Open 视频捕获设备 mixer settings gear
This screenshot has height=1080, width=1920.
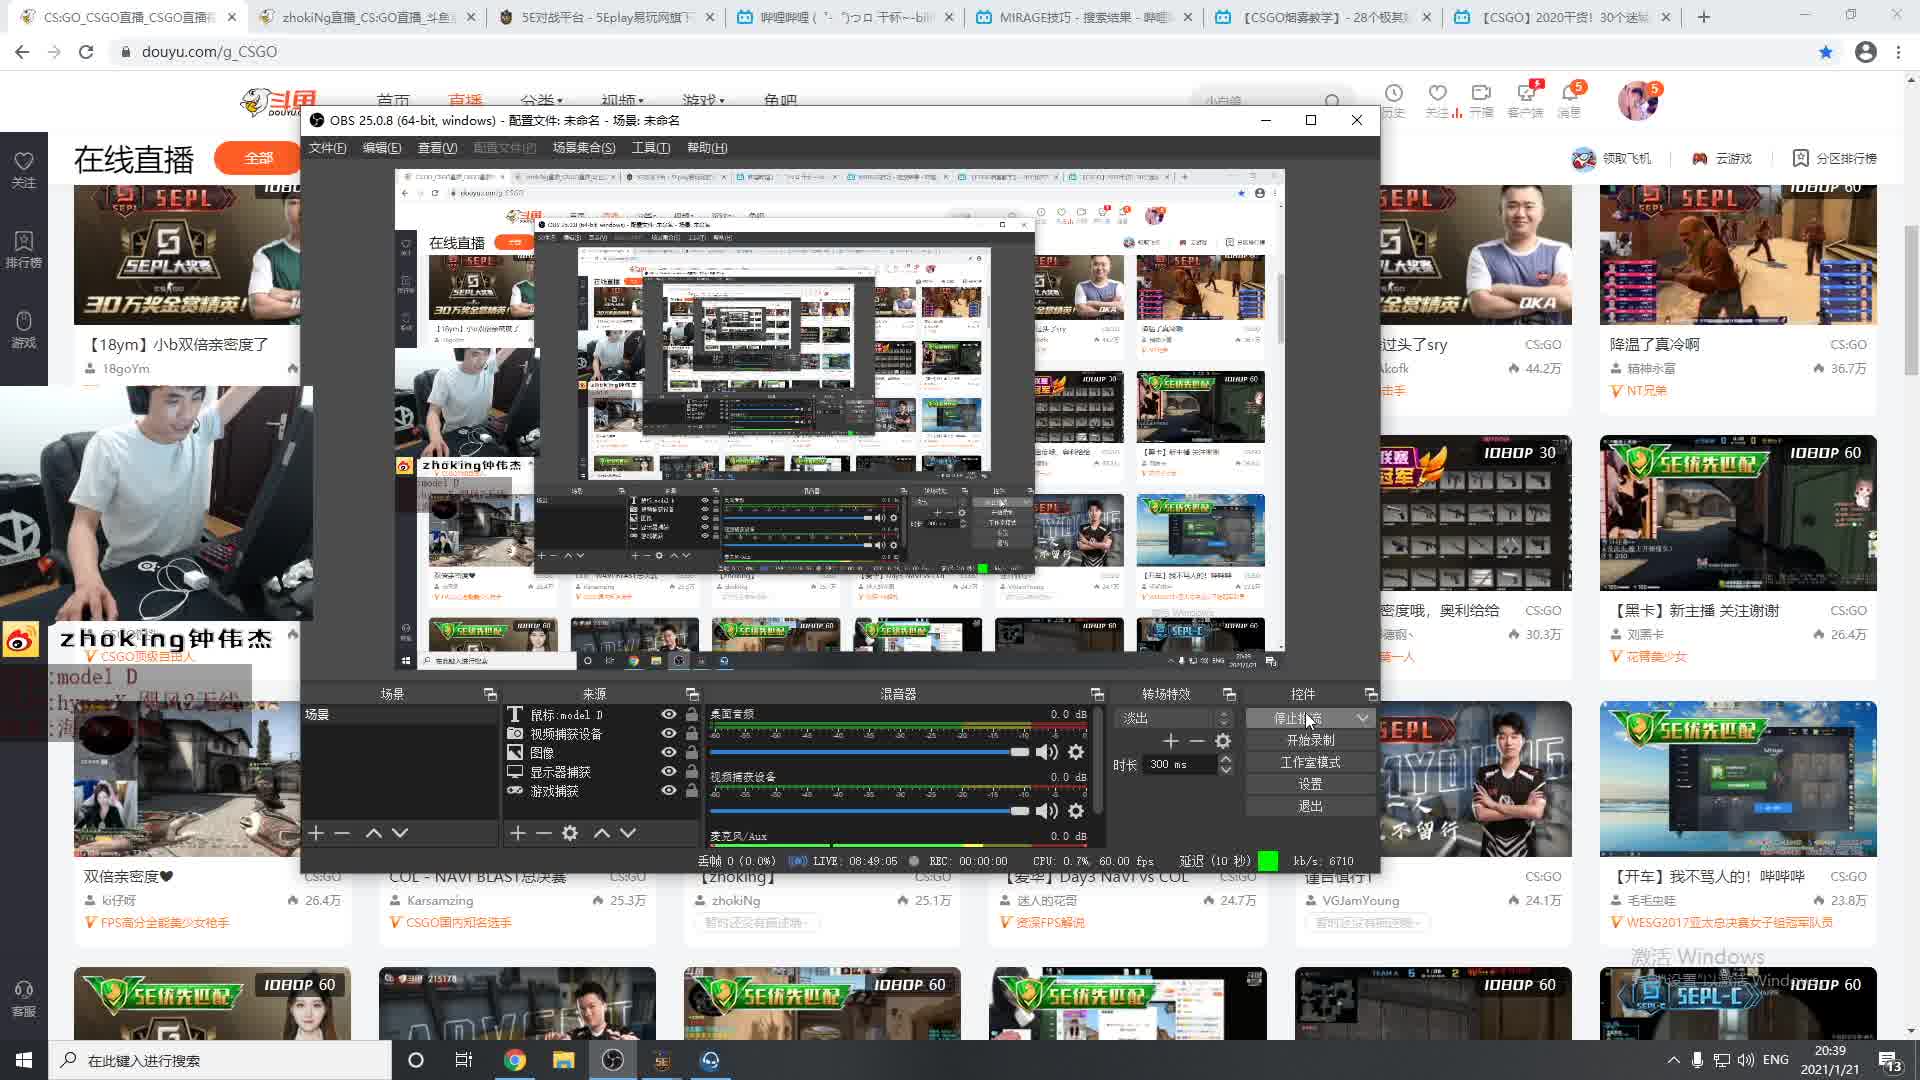pyautogui.click(x=1076, y=811)
